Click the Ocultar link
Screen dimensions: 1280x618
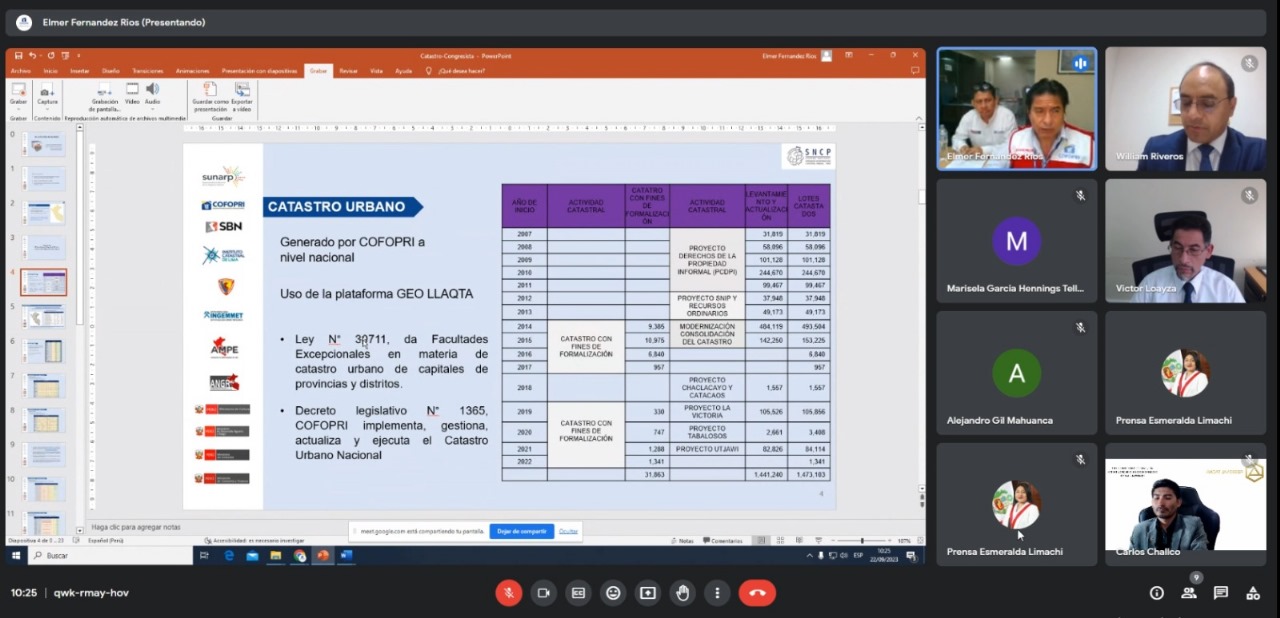568,531
